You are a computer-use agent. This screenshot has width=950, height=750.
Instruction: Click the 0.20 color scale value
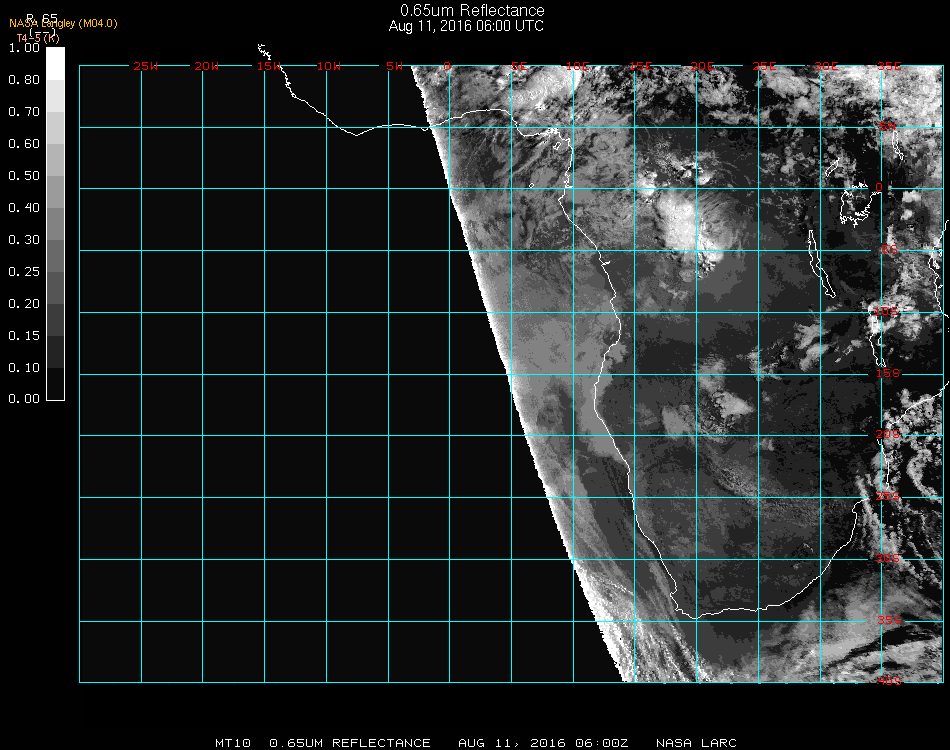click(x=24, y=304)
